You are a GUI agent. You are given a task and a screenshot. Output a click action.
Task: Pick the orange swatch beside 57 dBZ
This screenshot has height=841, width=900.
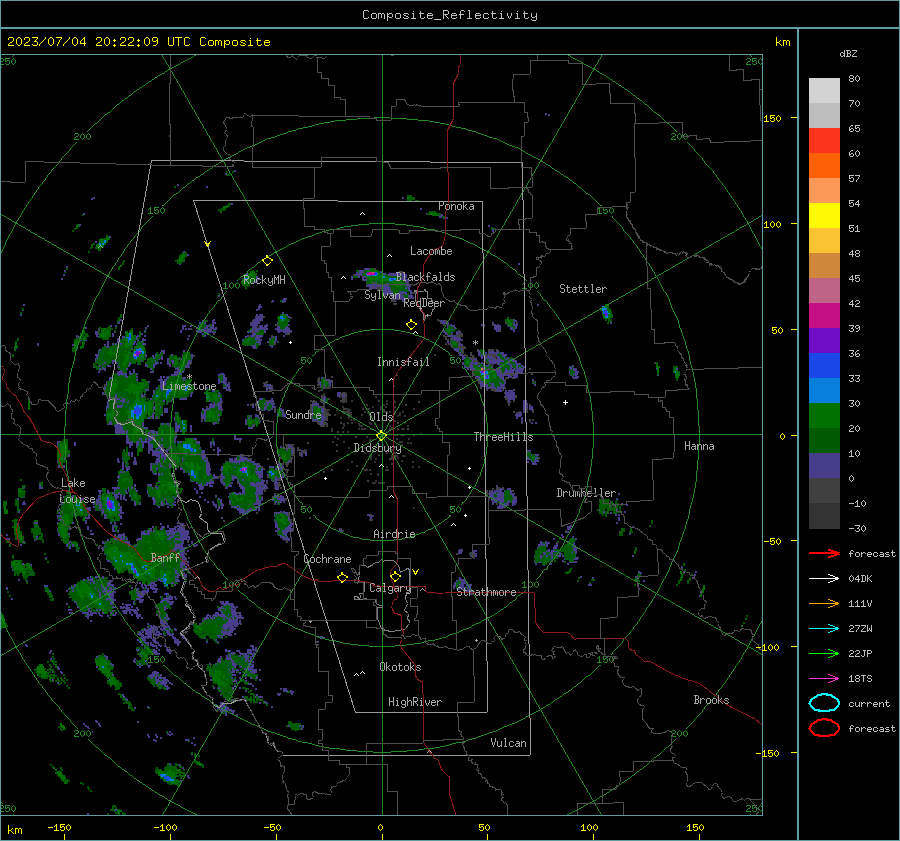coord(824,165)
